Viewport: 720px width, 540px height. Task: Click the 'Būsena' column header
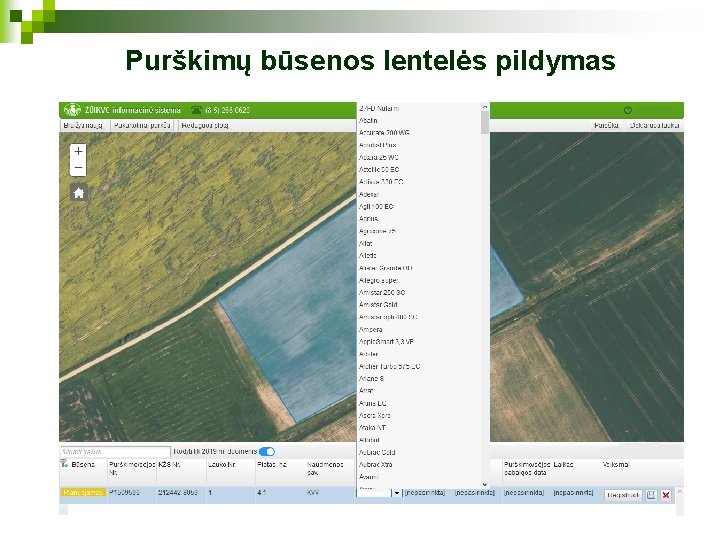[x=83, y=465]
